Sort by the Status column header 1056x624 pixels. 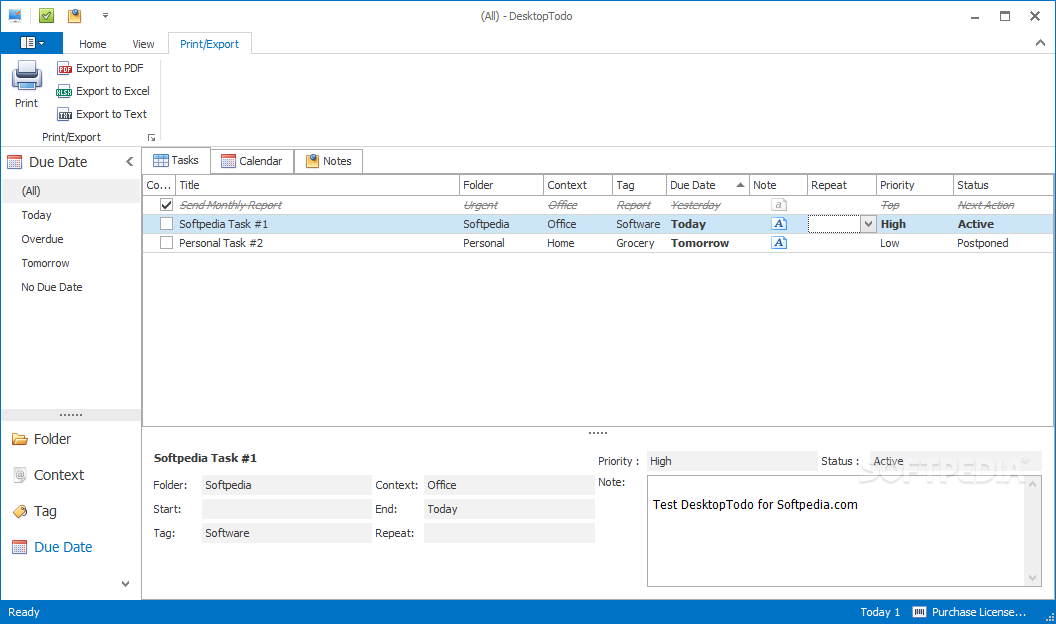[1003, 185]
